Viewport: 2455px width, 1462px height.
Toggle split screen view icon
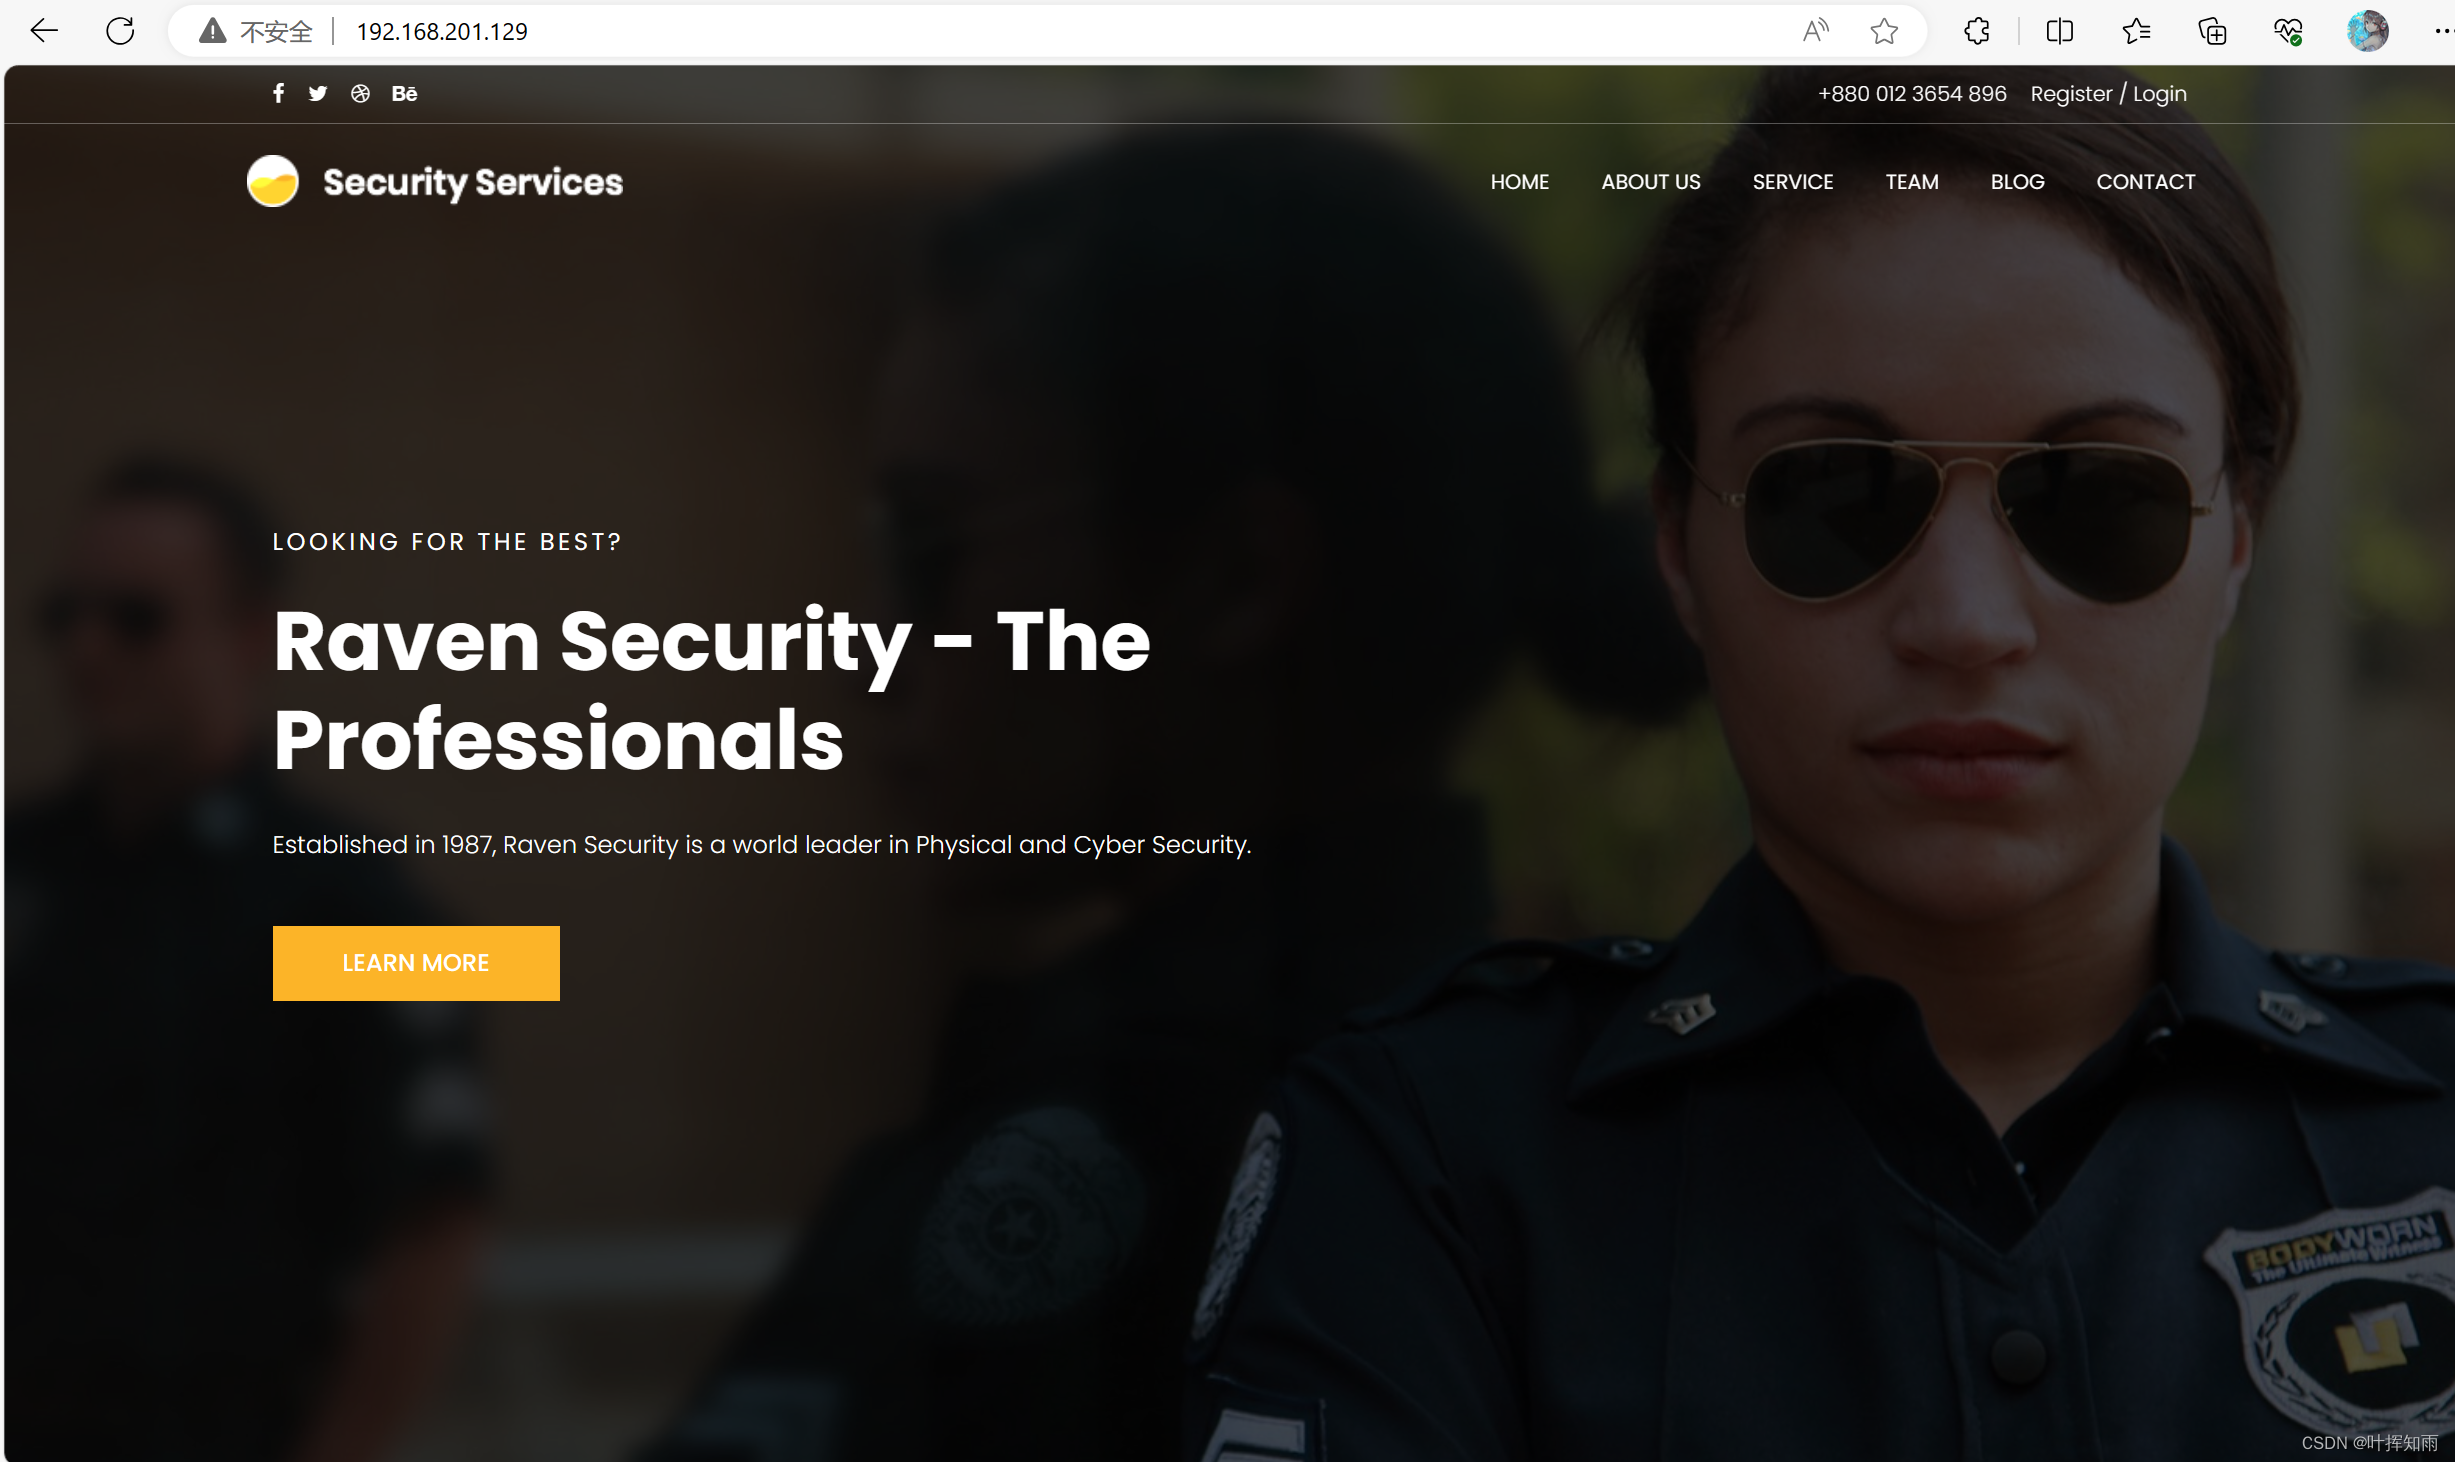(x=2059, y=31)
